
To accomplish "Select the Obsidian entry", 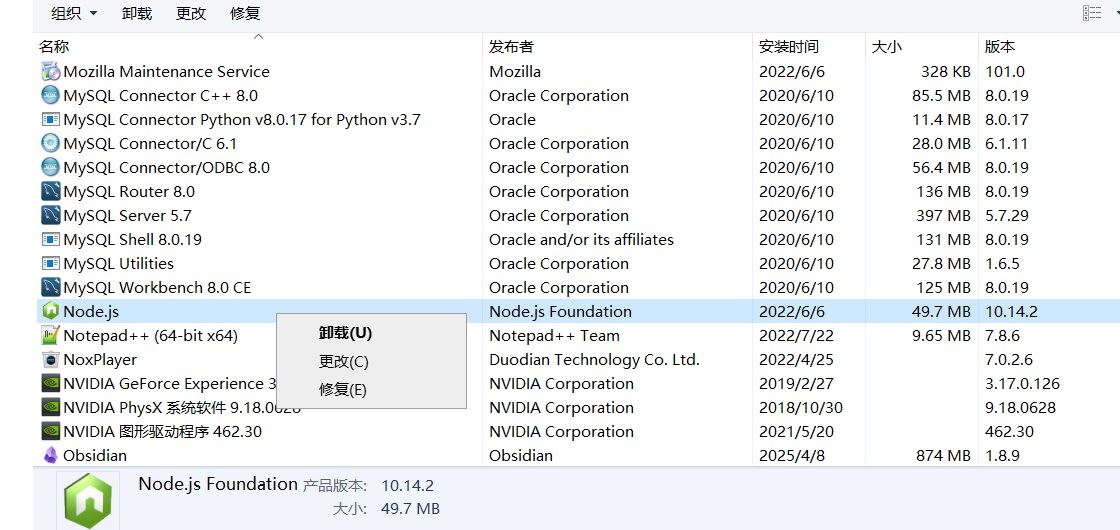I will 95,455.
